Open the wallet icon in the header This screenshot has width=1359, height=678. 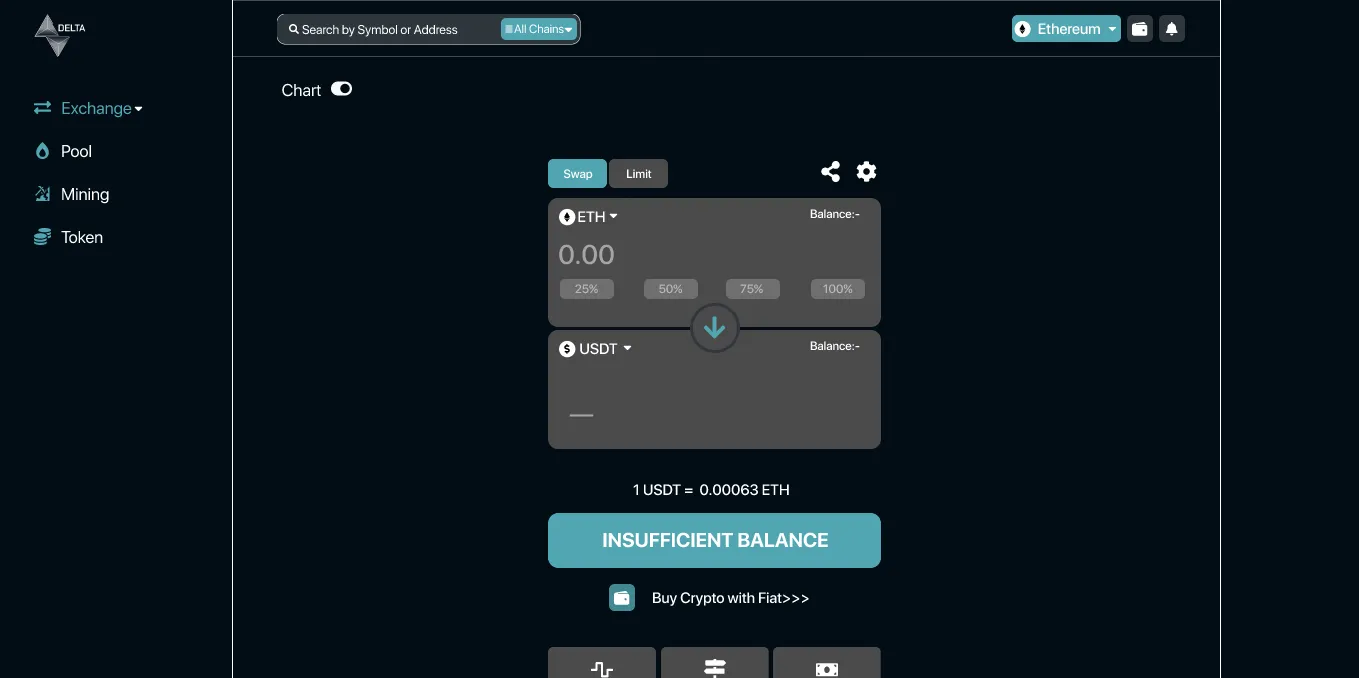pyautogui.click(x=1139, y=29)
